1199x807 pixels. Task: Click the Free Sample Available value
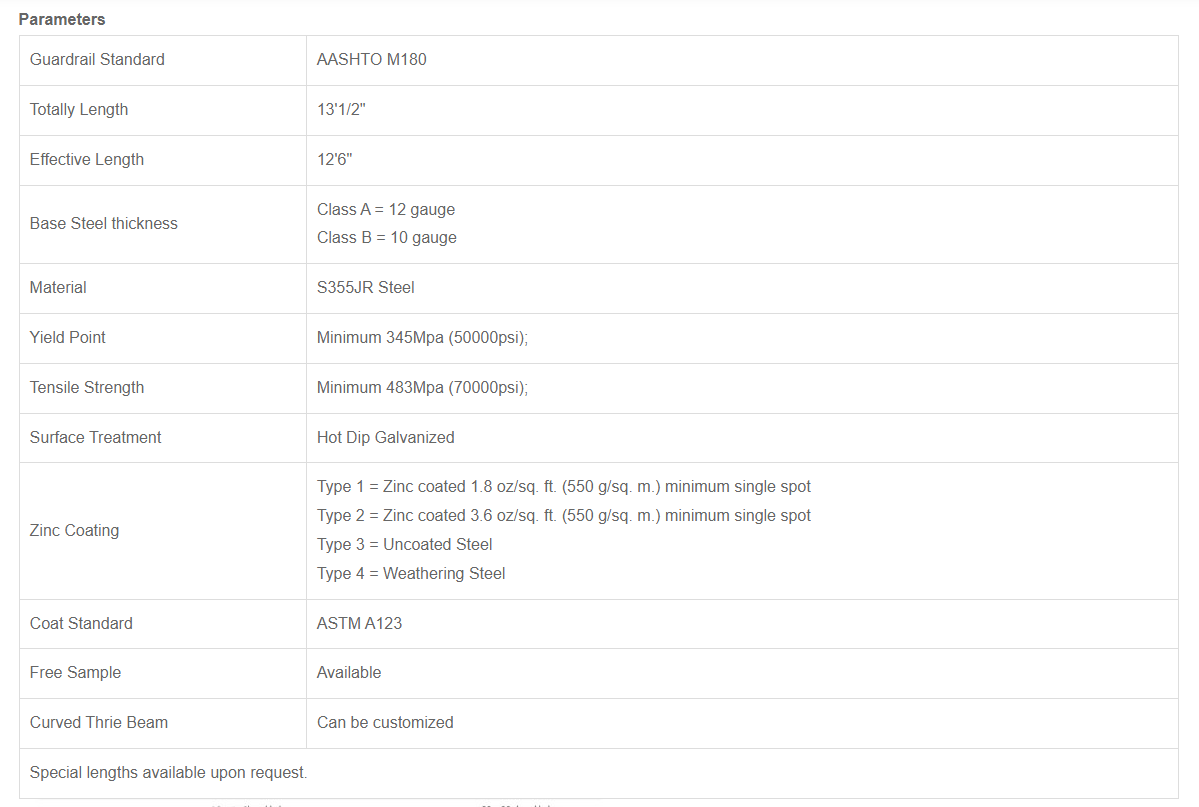(x=349, y=672)
